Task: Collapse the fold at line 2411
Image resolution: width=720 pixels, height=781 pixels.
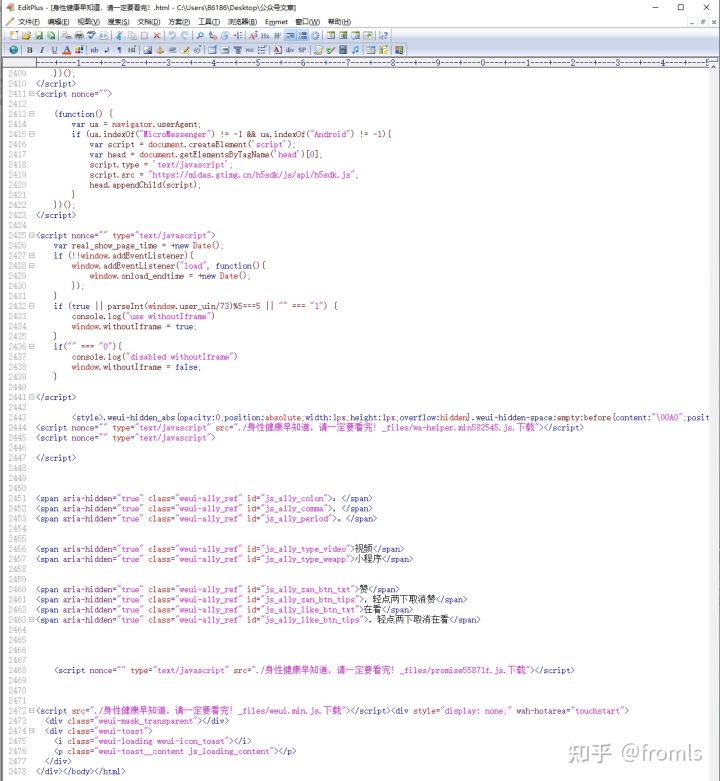Action: [32, 94]
